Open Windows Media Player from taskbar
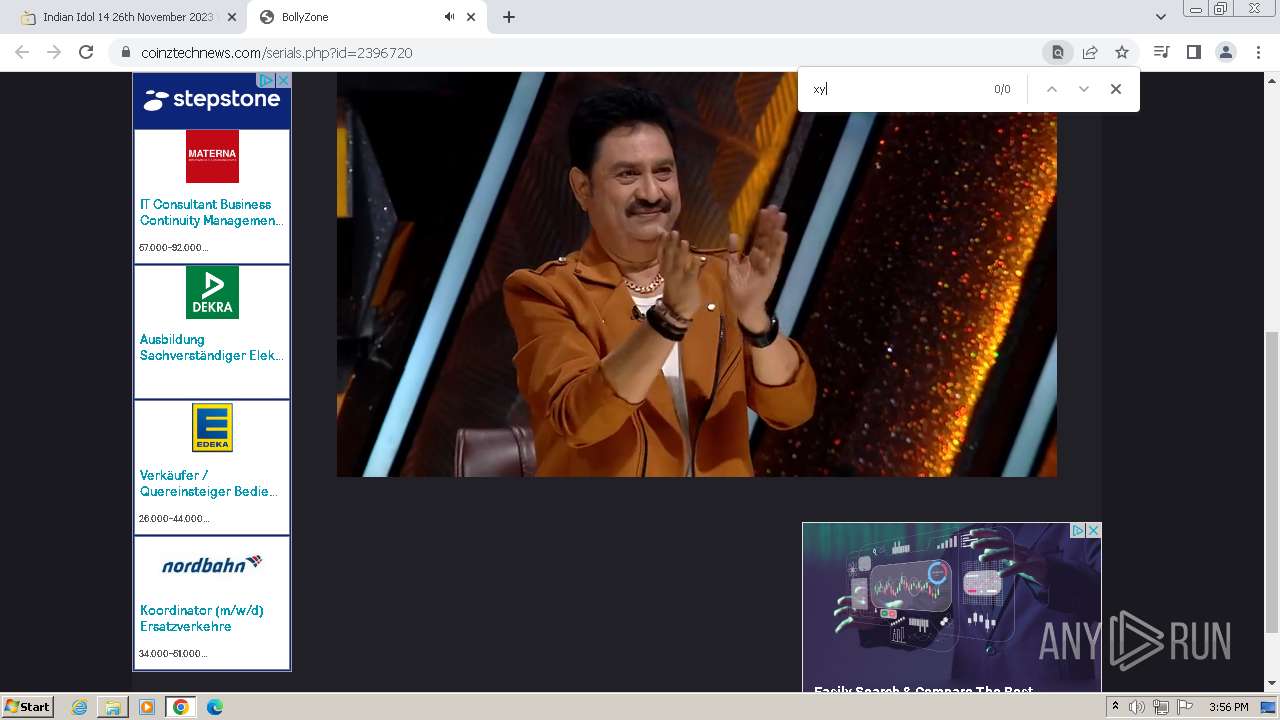The height and width of the screenshot is (720, 1280). 147,707
